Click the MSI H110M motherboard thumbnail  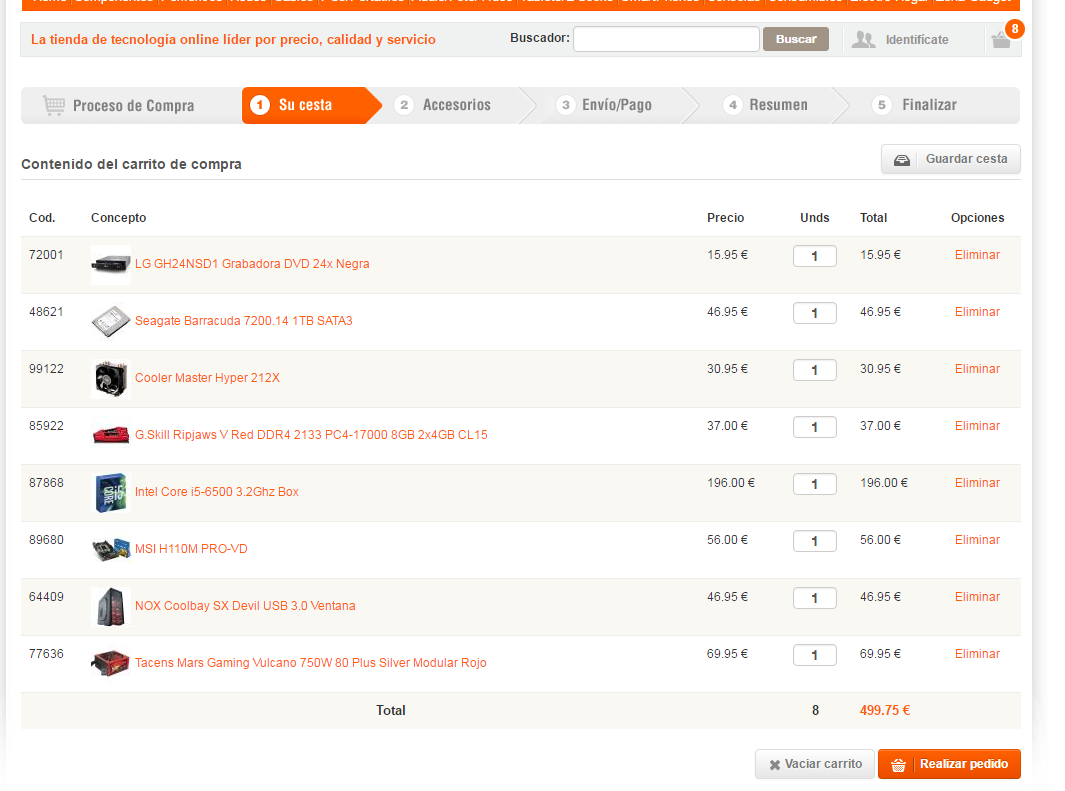pos(111,549)
